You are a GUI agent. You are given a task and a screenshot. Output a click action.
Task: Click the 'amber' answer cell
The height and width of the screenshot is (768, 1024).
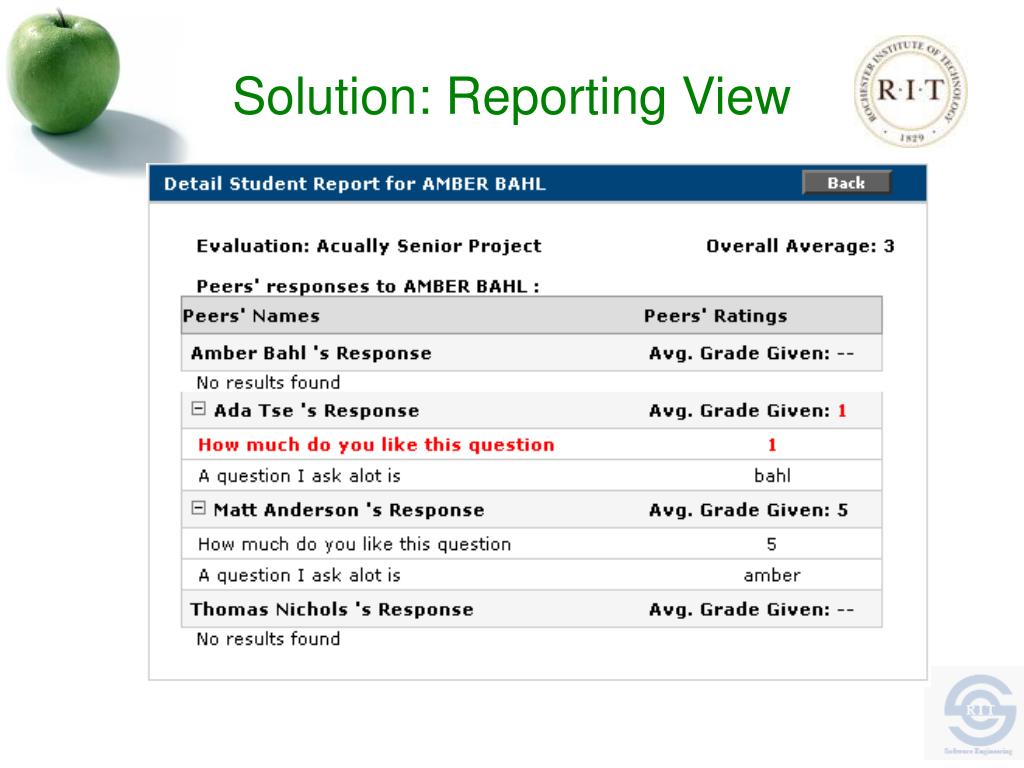pos(772,575)
